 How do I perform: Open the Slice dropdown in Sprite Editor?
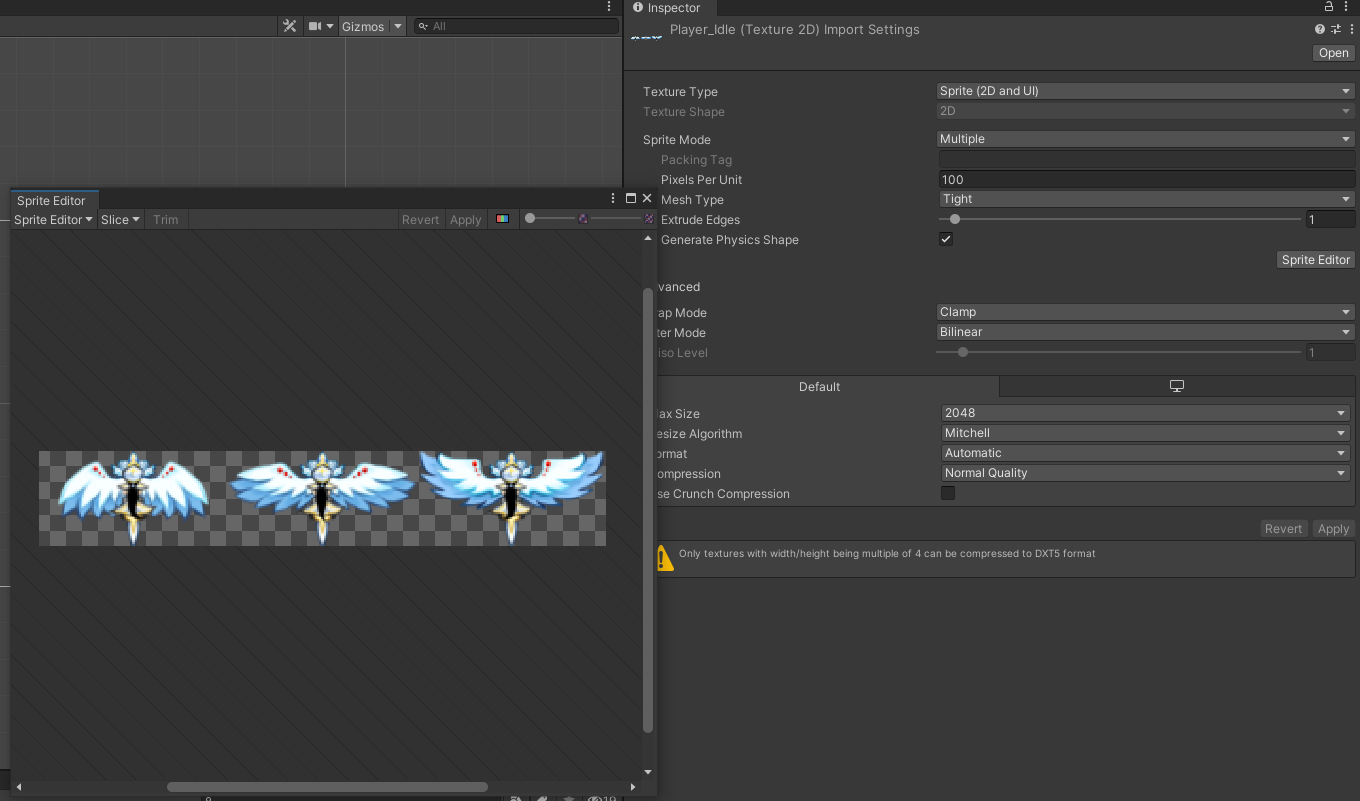click(x=120, y=219)
